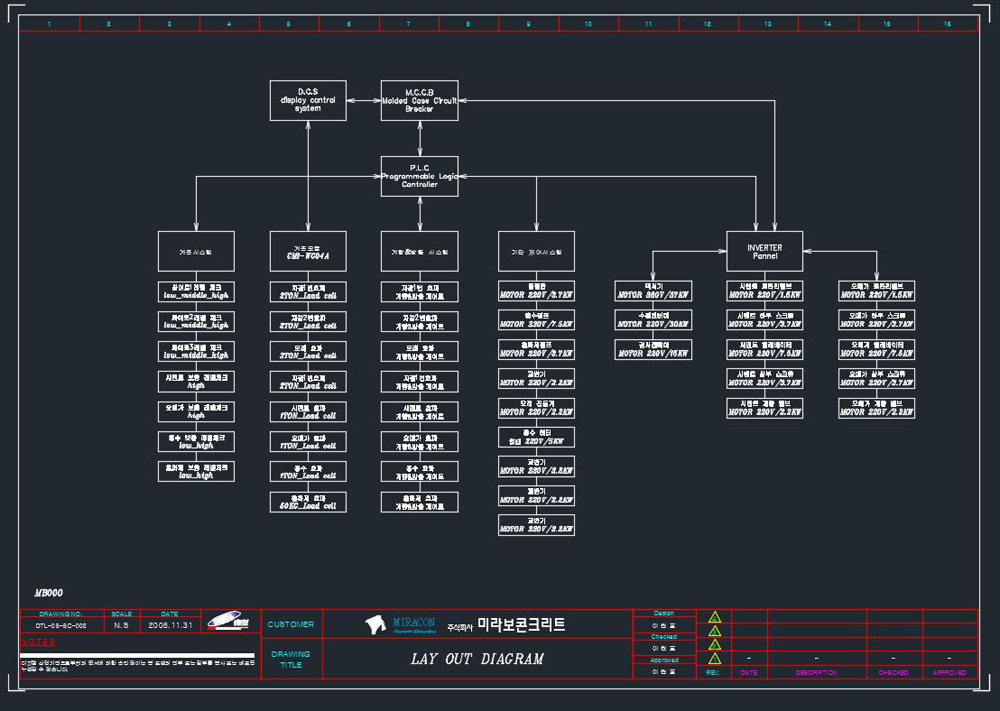Select the M.C.C.B Molded Case Circuit Breaker block
This screenshot has width=1000, height=711.
point(420,100)
